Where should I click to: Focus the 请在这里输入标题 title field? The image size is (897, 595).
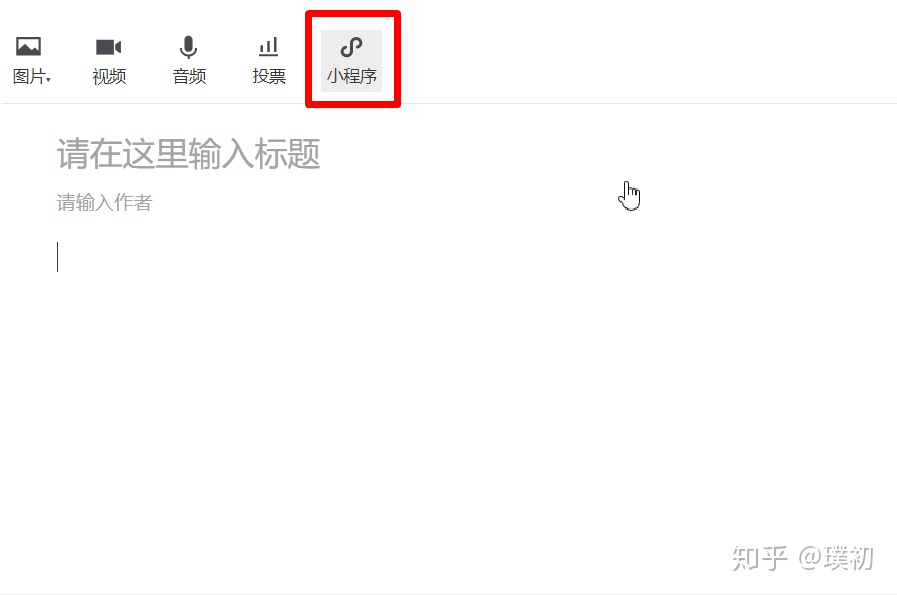(x=188, y=153)
